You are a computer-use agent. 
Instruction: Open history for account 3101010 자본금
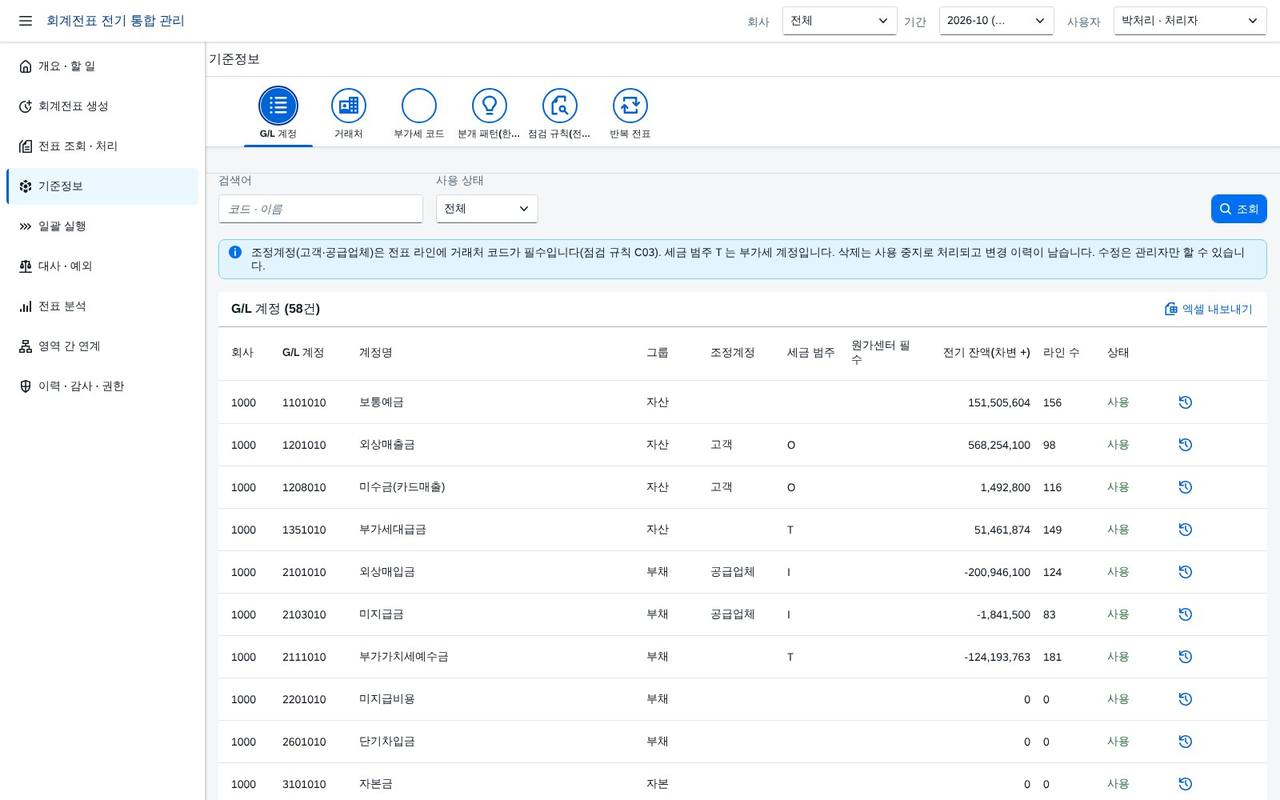(1185, 784)
